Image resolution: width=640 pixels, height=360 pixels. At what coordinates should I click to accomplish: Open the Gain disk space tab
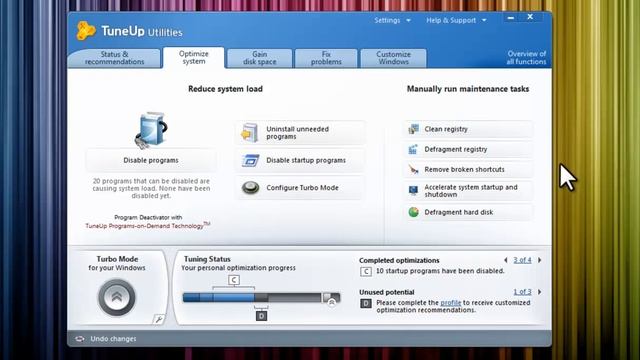260,58
